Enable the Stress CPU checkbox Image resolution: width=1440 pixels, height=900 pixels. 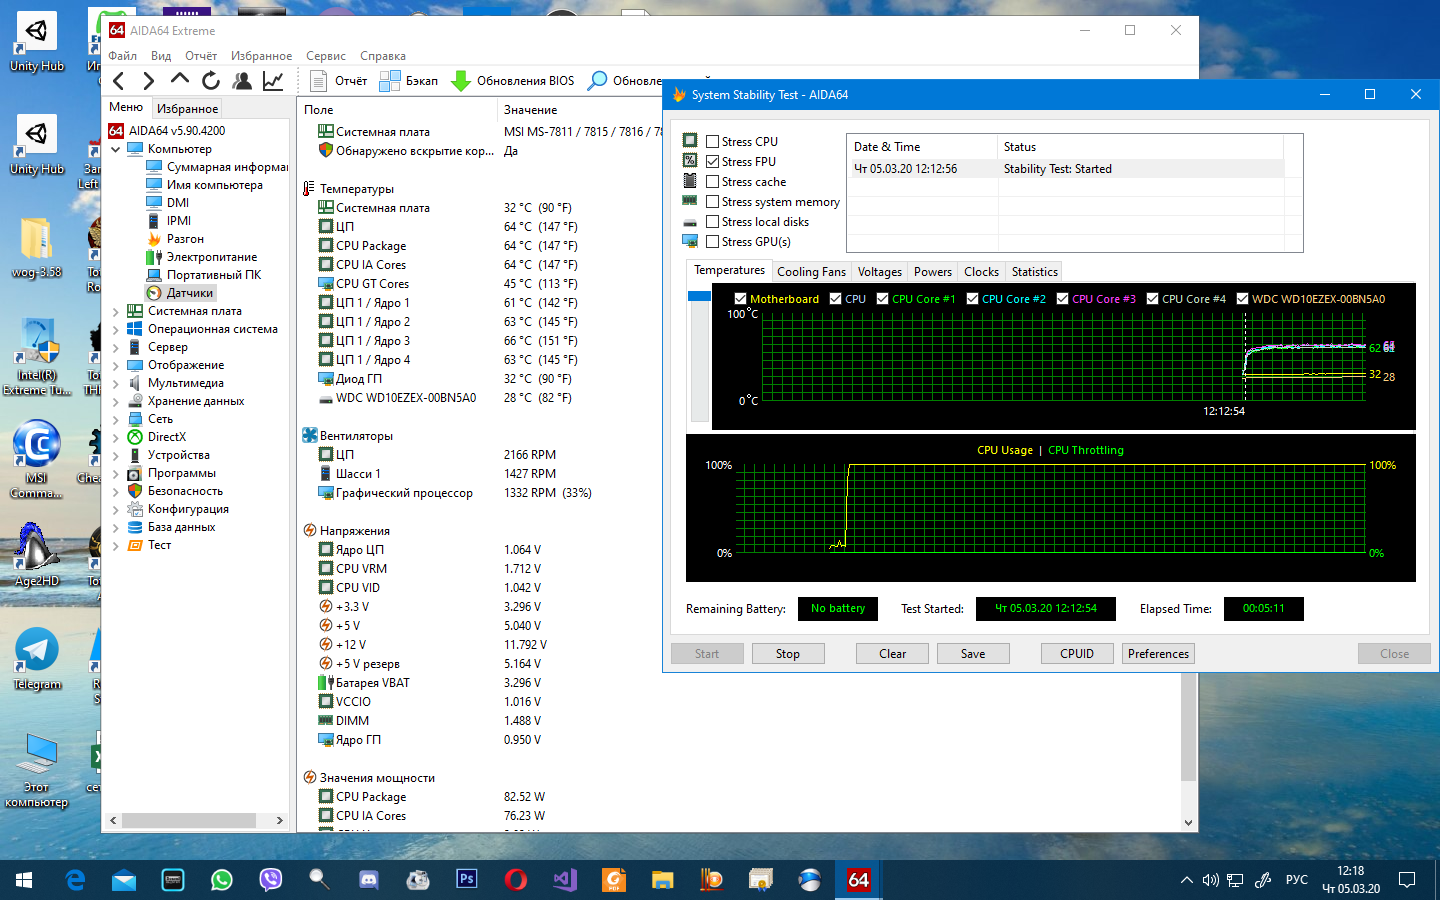(713, 142)
